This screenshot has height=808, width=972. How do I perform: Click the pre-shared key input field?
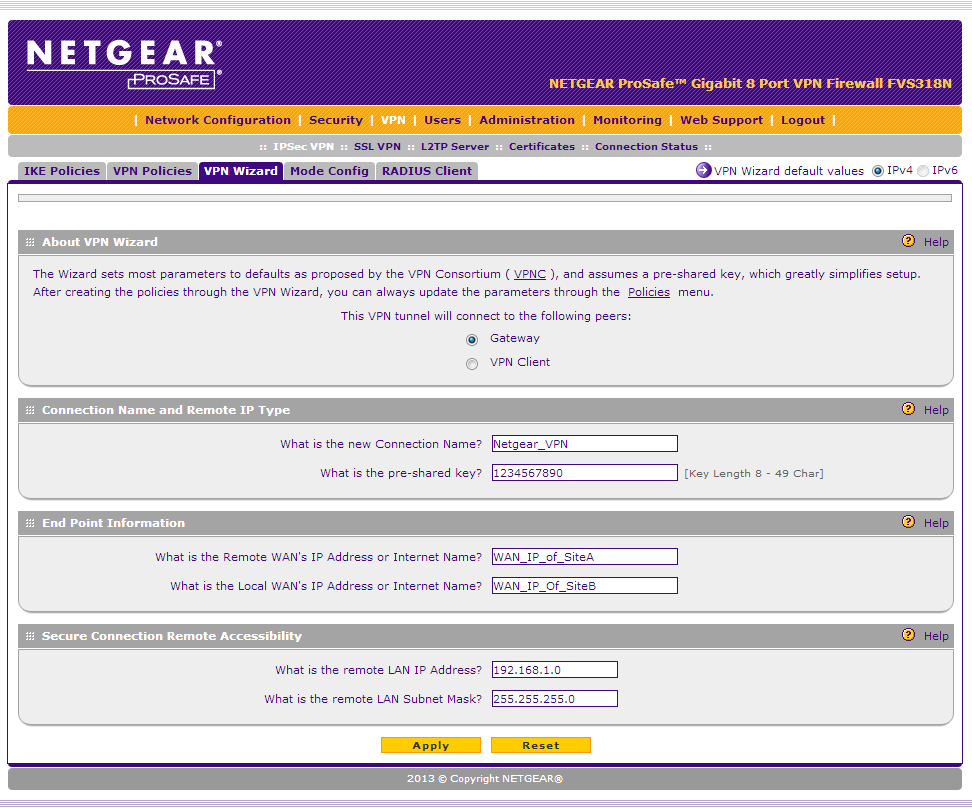(x=585, y=473)
